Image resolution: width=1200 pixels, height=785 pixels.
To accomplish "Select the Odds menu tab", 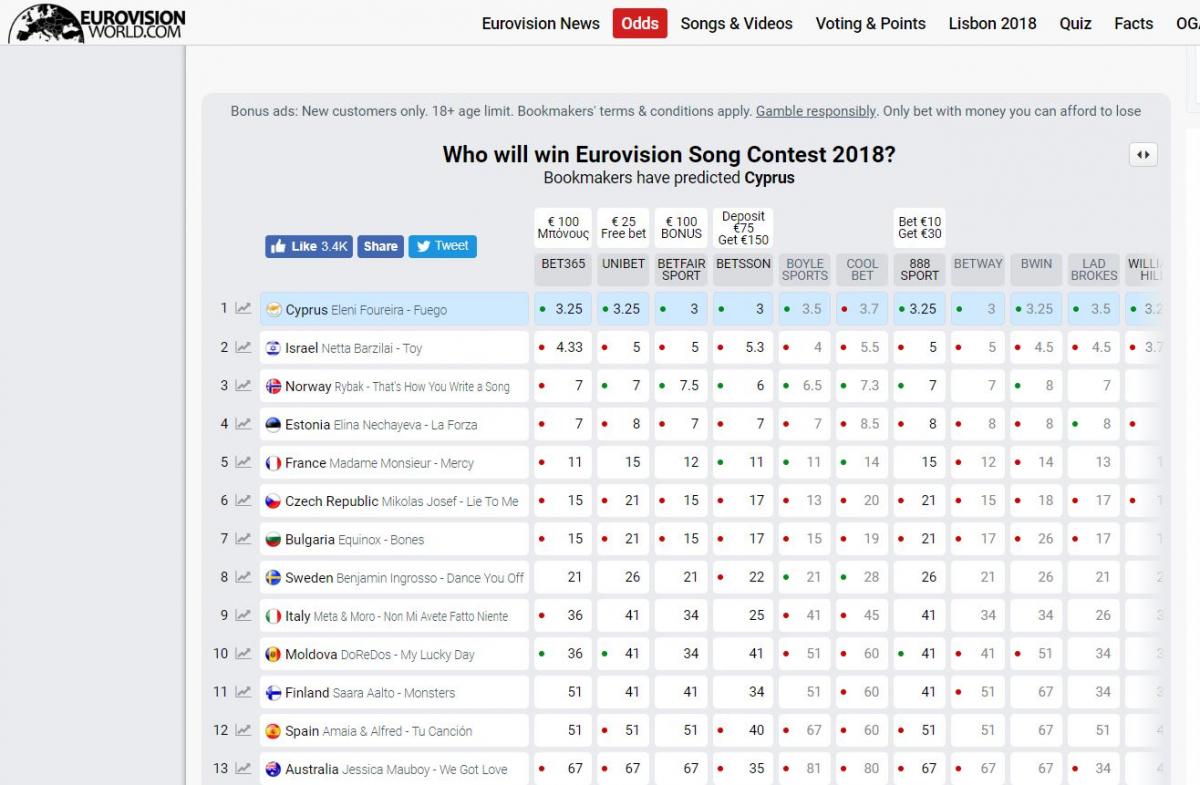I will (x=640, y=23).
